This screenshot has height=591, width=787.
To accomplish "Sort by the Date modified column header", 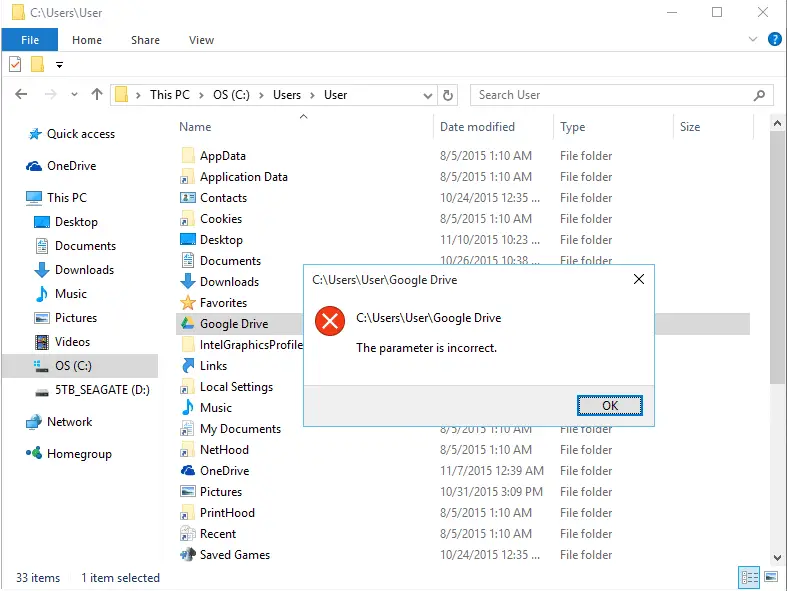I will coord(477,127).
